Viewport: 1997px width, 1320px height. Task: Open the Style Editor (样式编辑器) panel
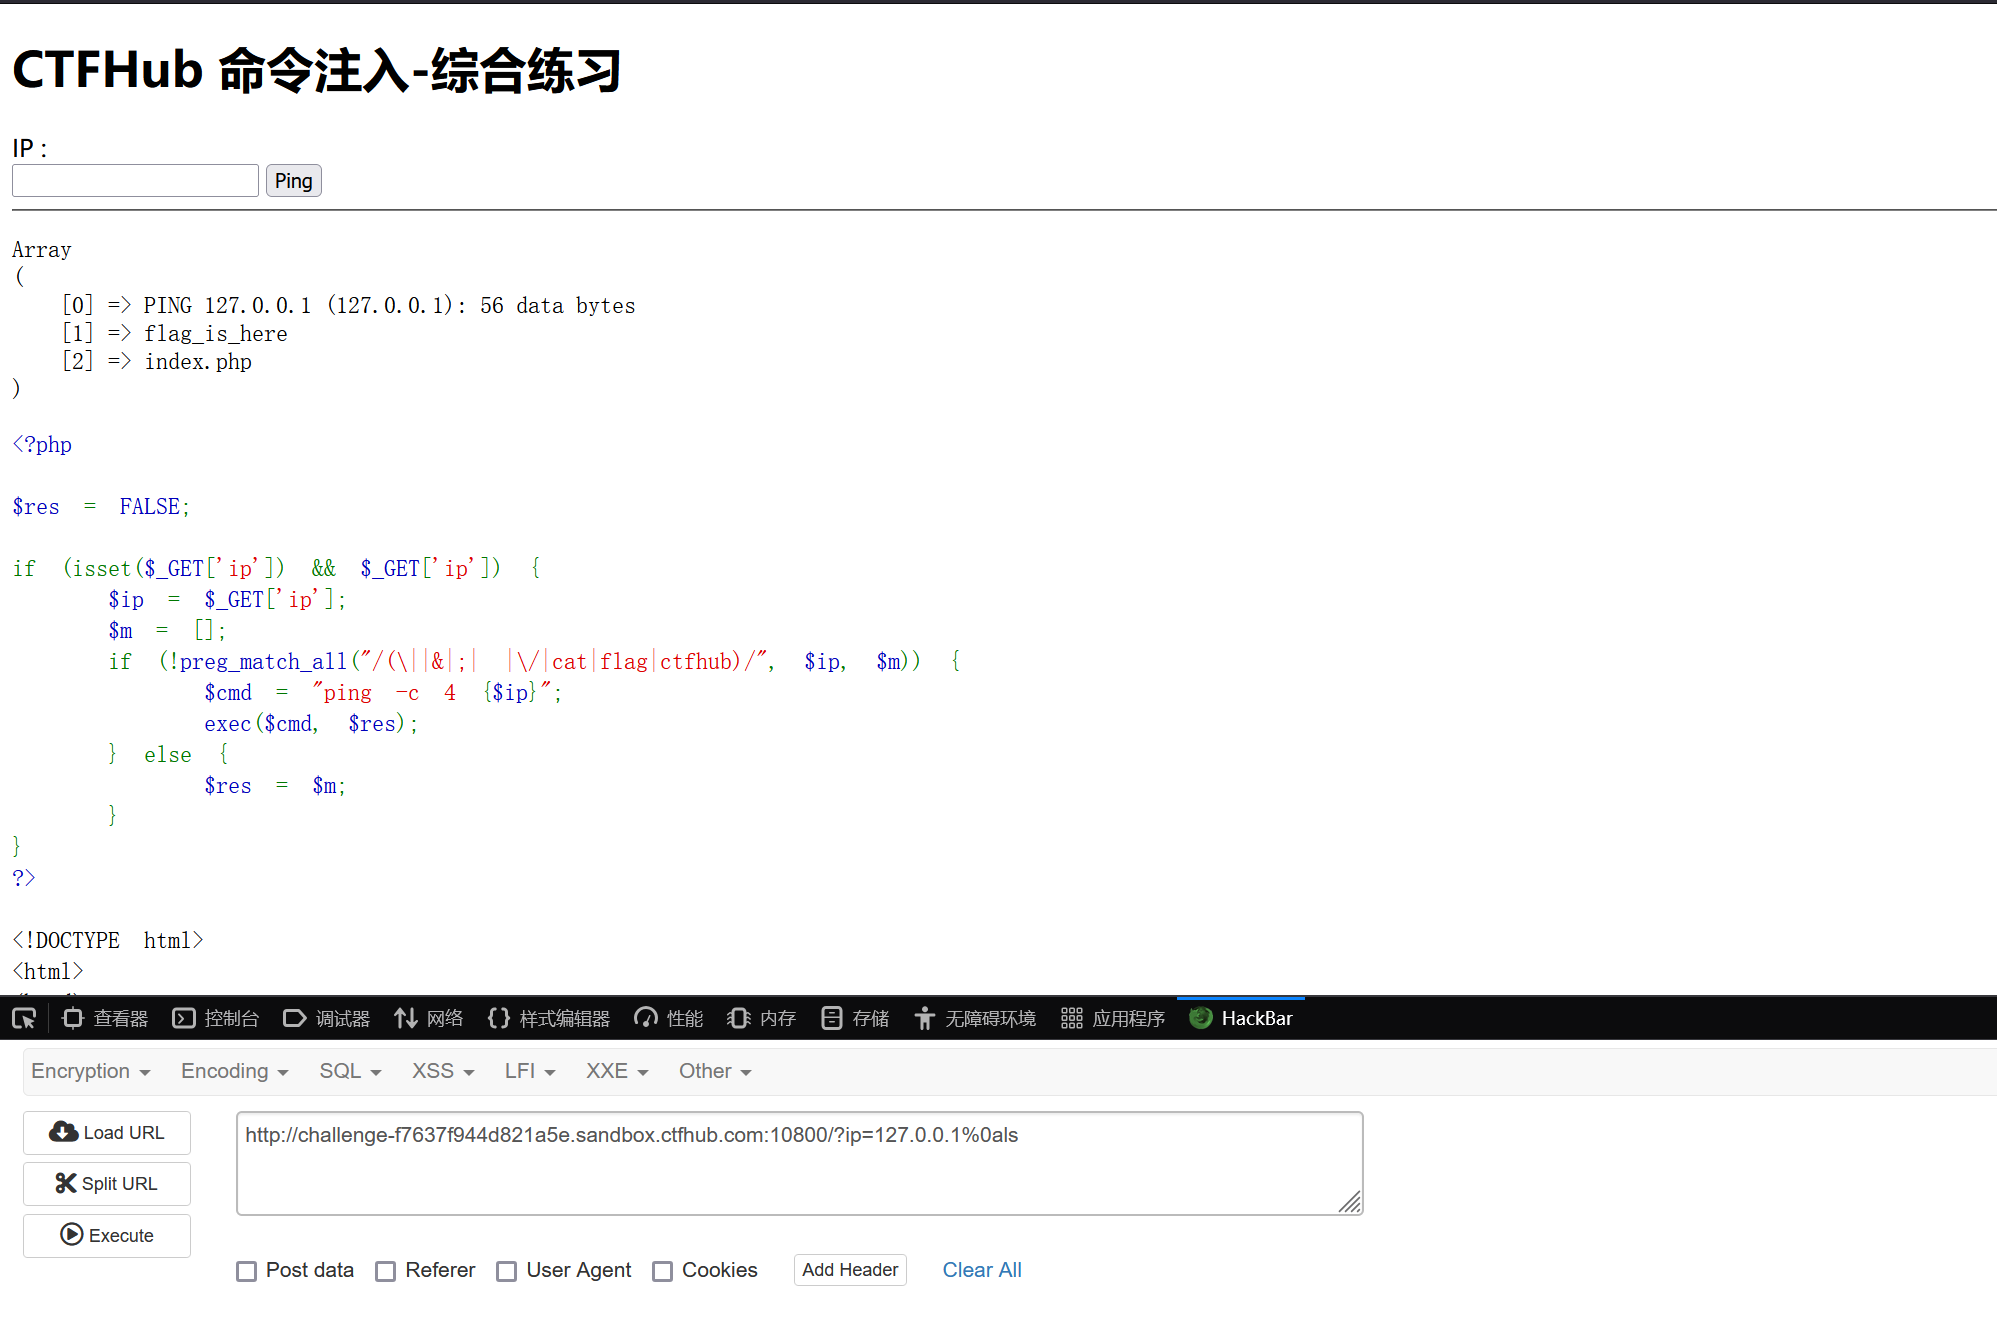(549, 1018)
